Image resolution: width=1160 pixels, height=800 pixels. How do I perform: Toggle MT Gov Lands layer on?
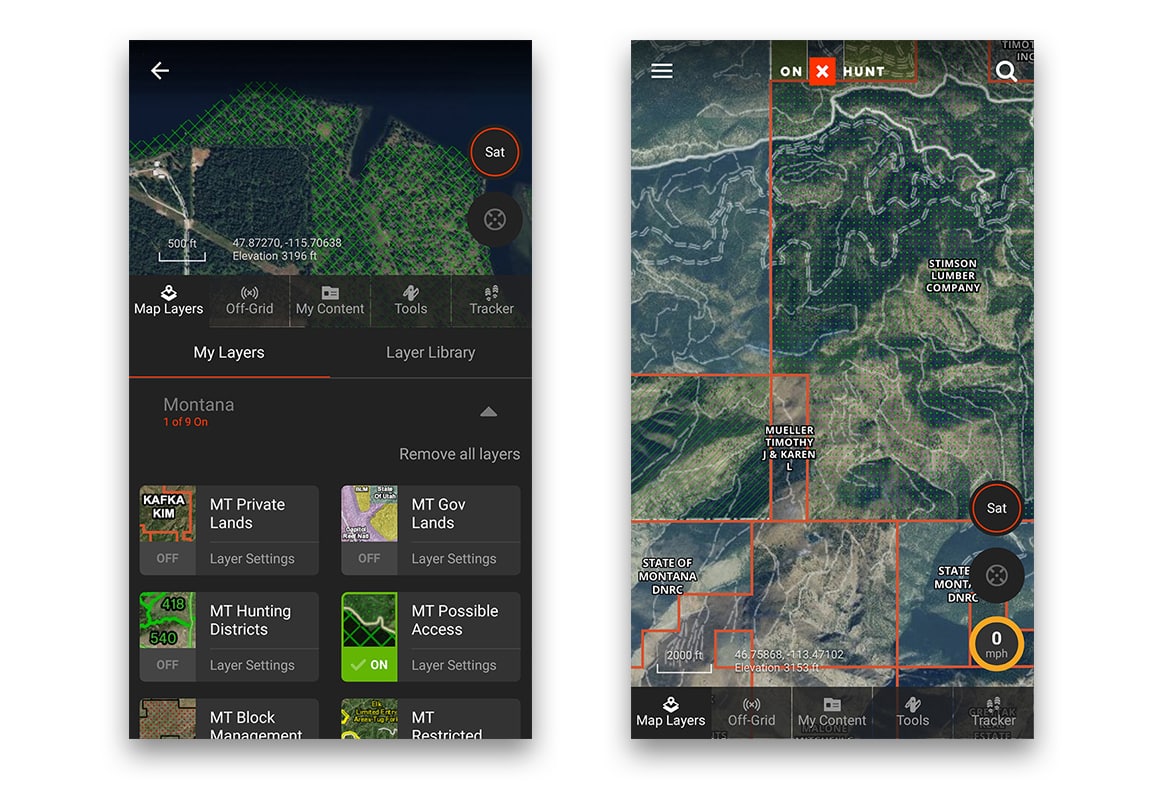[369, 558]
